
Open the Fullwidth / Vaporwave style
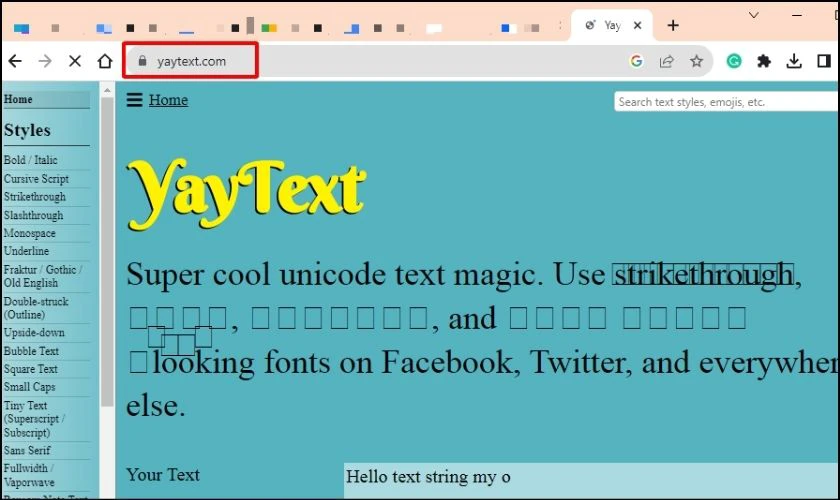[29, 475]
